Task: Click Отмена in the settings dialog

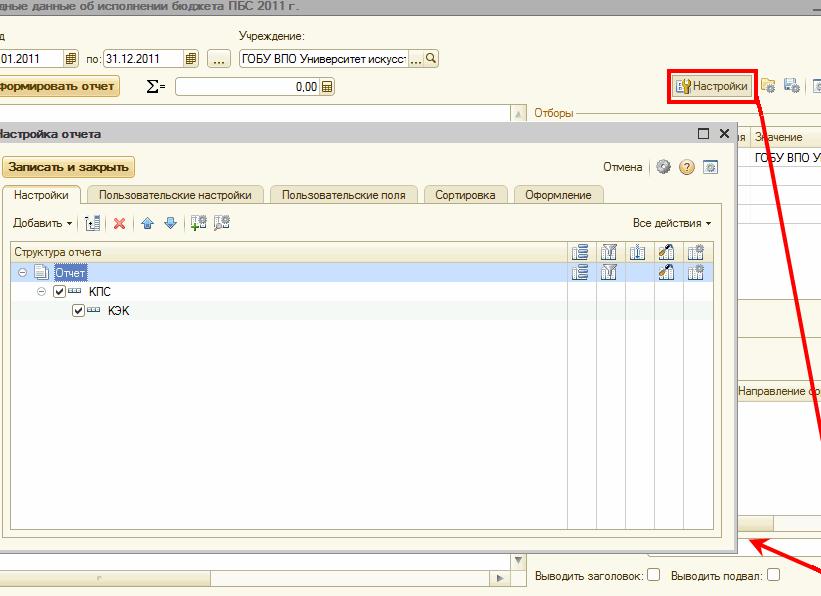Action: [x=623, y=167]
